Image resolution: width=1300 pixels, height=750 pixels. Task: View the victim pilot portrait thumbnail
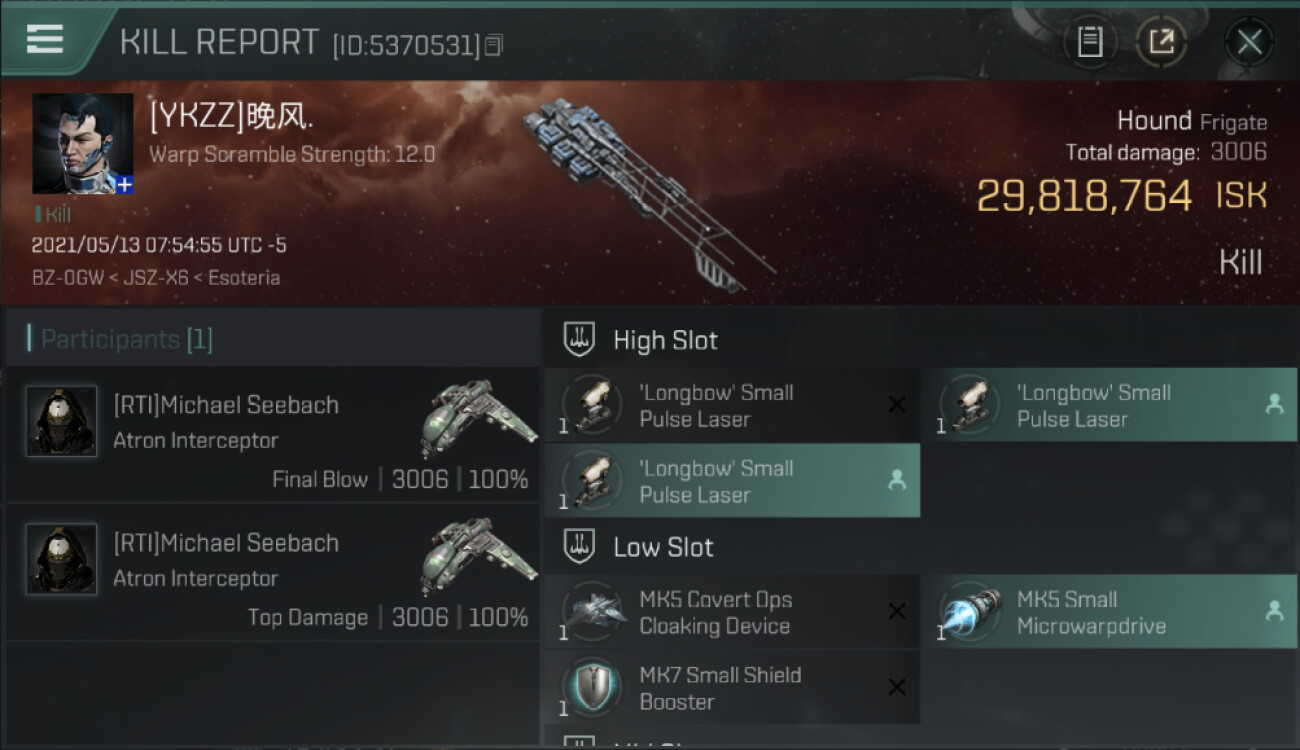(x=82, y=144)
